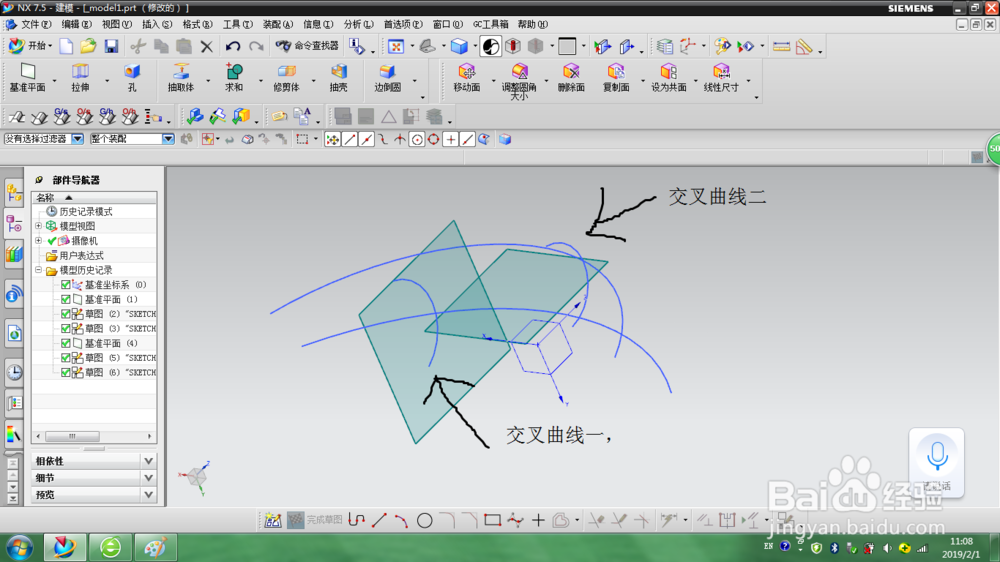Click the 开始 start button
Viewport: 1000px width, 562px height.
[29, 46]
